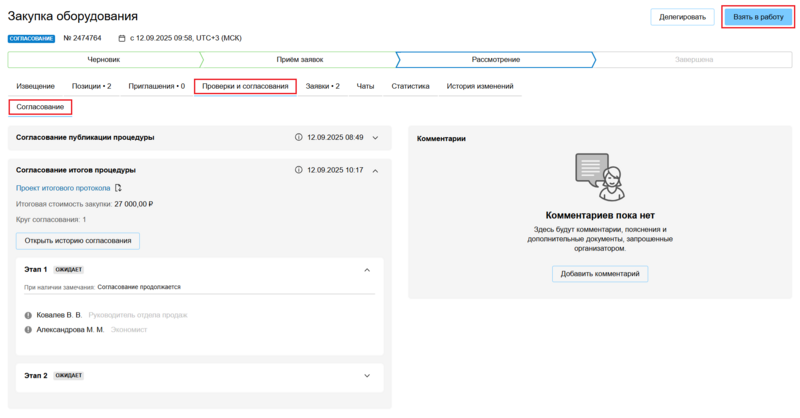Screen dimensions: 800x418
Task: Click the status icon beside Ковалев В. В.
Action: pos(28,315)
